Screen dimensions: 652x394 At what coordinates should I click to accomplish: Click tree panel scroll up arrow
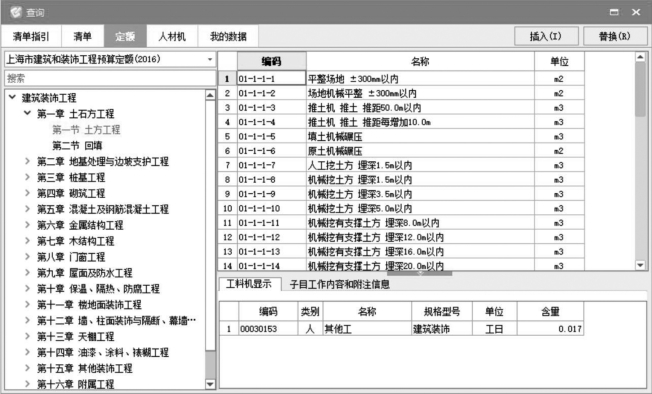(x=210, y=95)
